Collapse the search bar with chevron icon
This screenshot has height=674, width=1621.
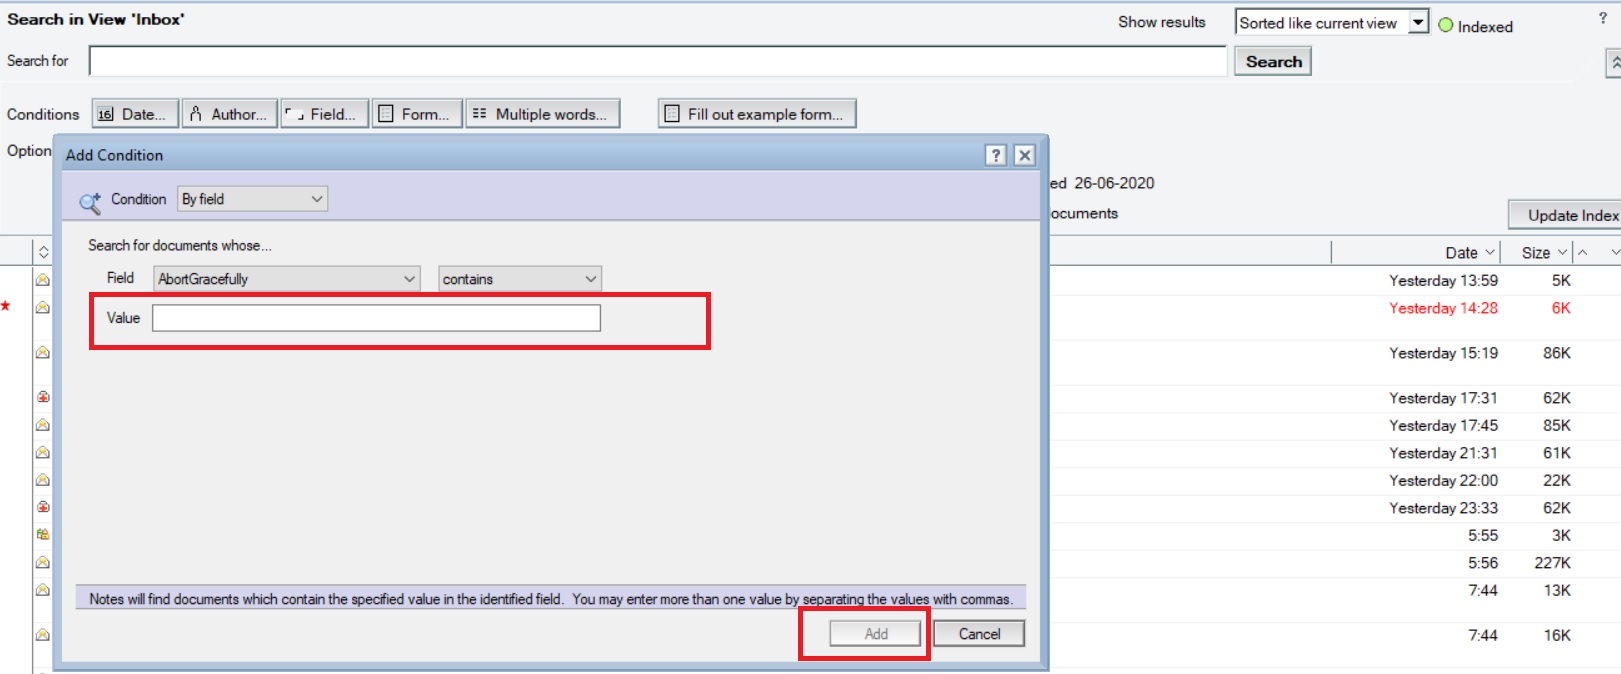[x=1613, y=62]
